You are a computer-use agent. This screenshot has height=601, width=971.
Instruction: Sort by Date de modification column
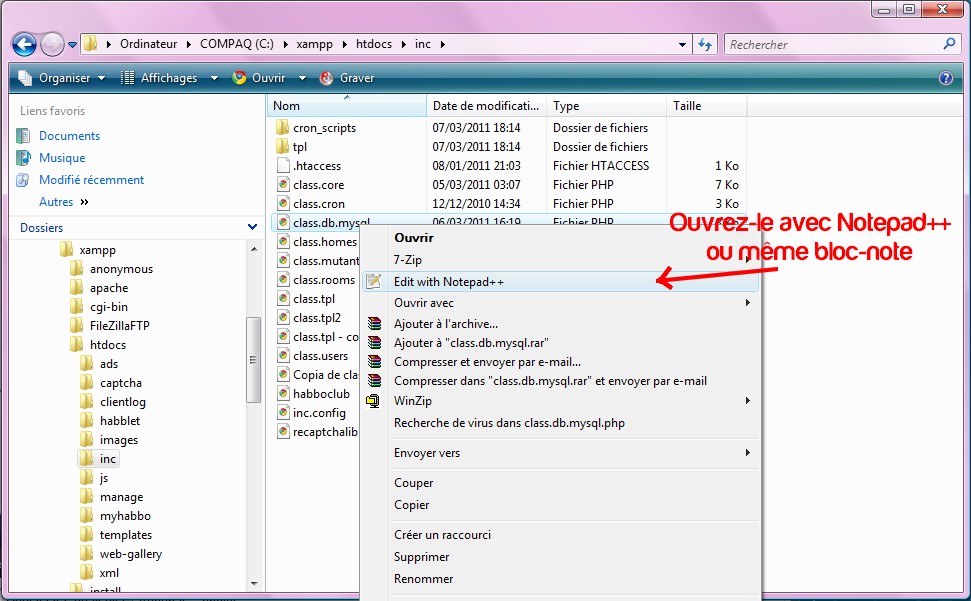point(486,106)
